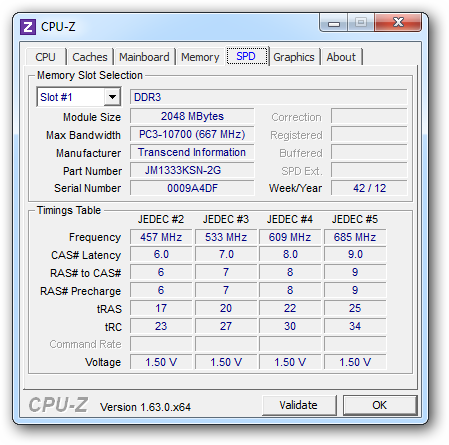449x445 pixels.
Task: Click the JEDEC #3 column header
Action: [x=226, y=219]
